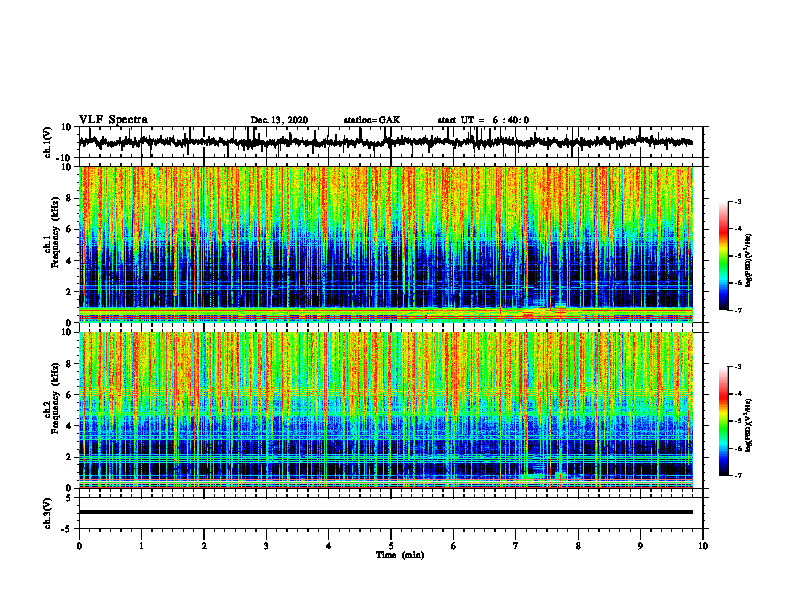792x612 pixels.
Task: Click tick label "3" on the time axis
Action: click(266, 546)
